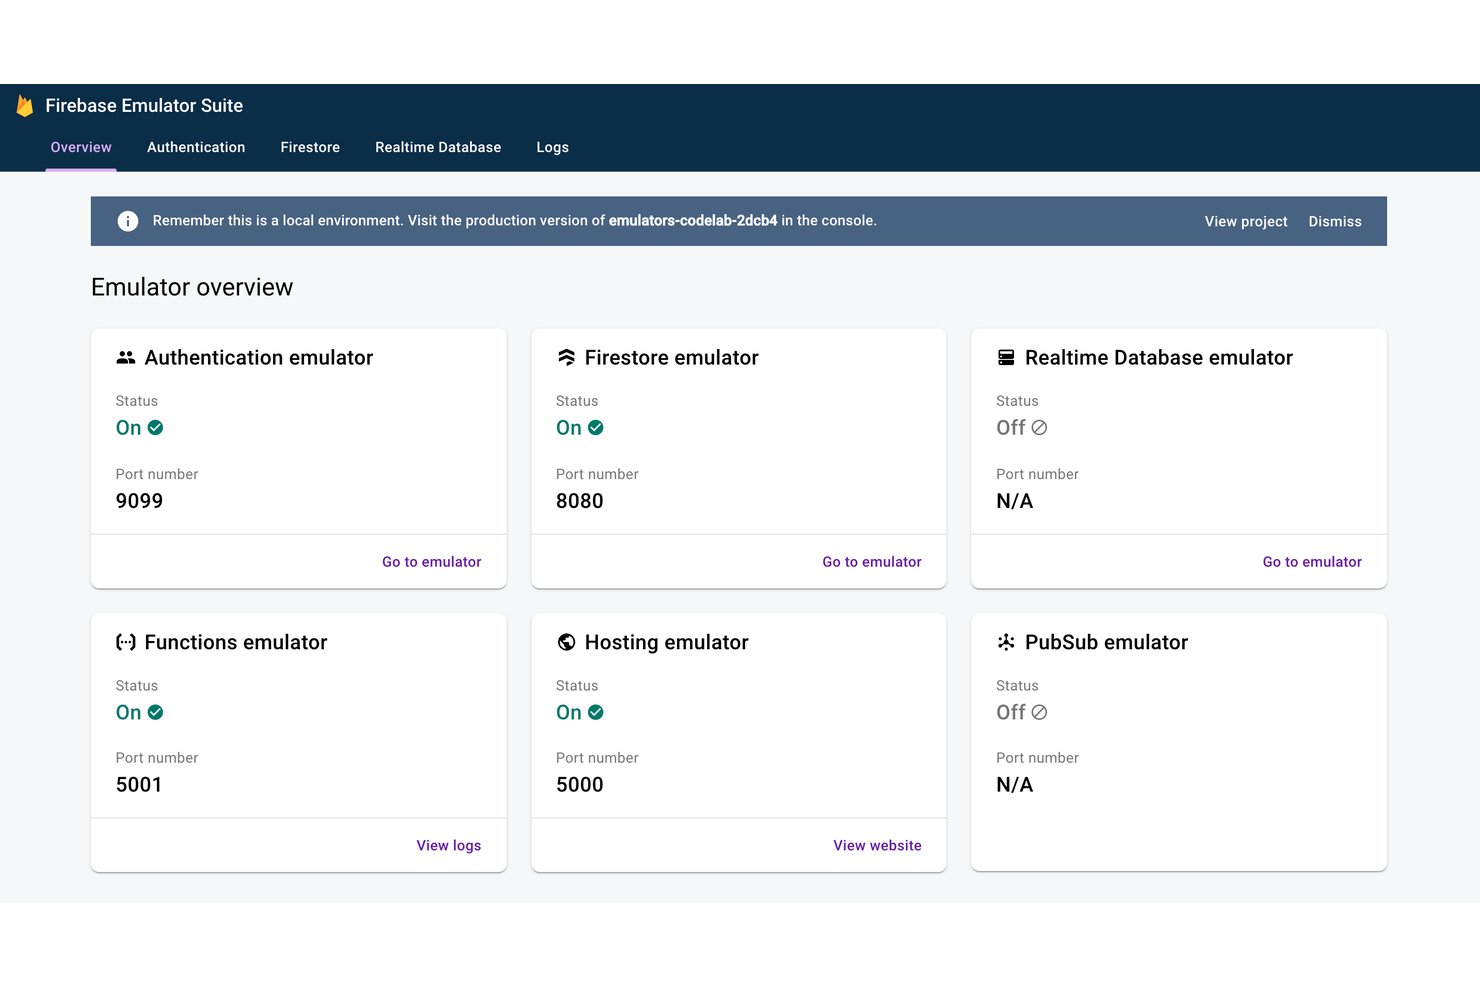Click the N/A port of Realtime Database
Screen dimensions: 1480x987
pos(1015,501)
